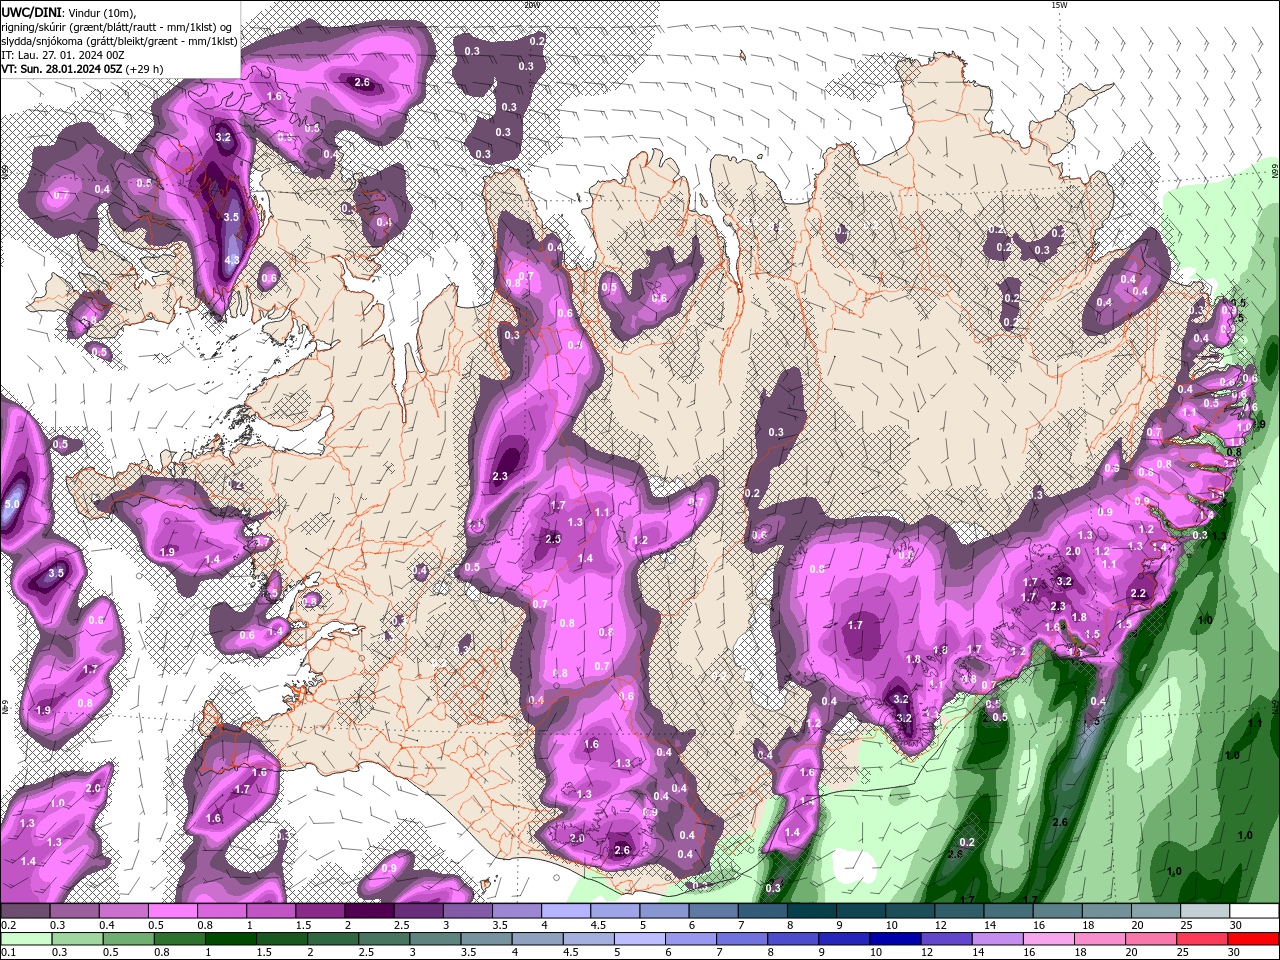1280x960 pixels.
Task: Select the upper legend swatch between 12 and 14
Action: pos(959,911)
